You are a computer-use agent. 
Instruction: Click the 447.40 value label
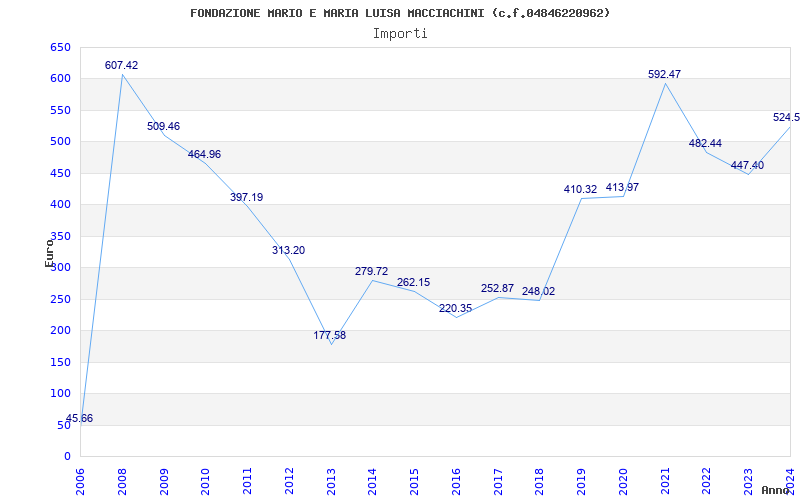click(x=747, y=166)
